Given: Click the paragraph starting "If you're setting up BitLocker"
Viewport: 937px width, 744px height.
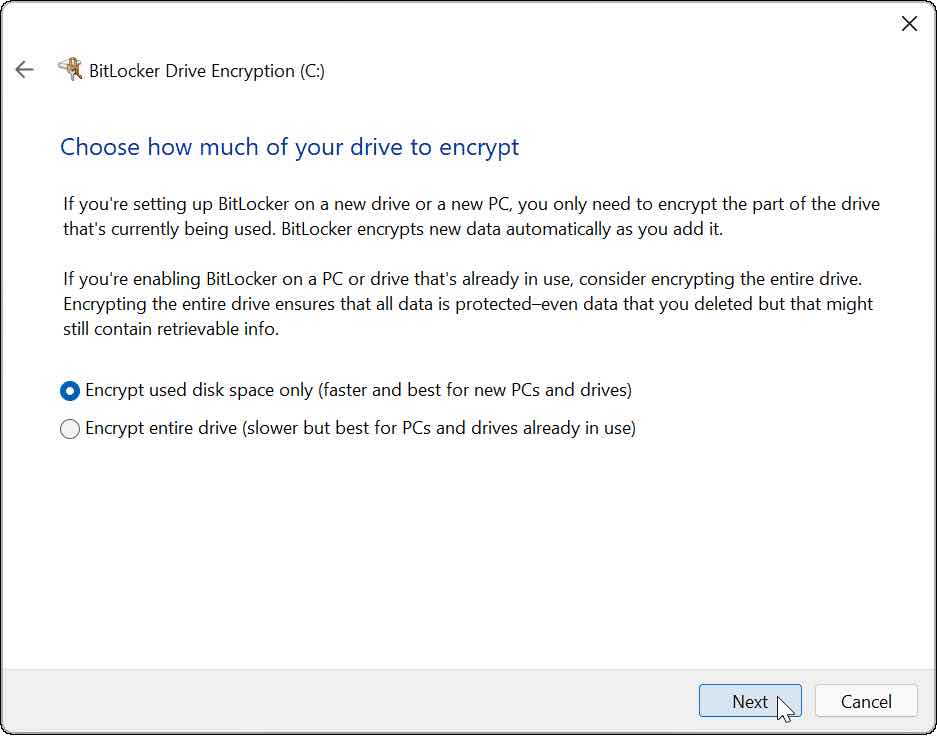Looking at the screenshot, I should click(470, 204).
